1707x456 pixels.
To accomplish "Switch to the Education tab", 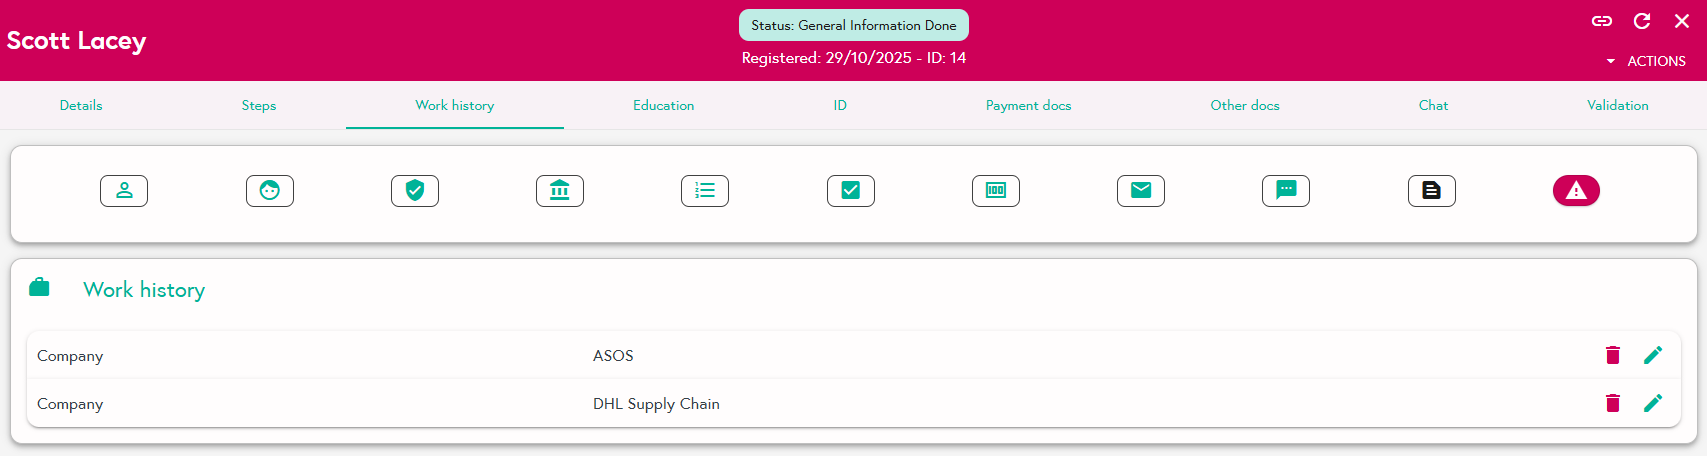I will pyautogui.click(x=663, y=105).
